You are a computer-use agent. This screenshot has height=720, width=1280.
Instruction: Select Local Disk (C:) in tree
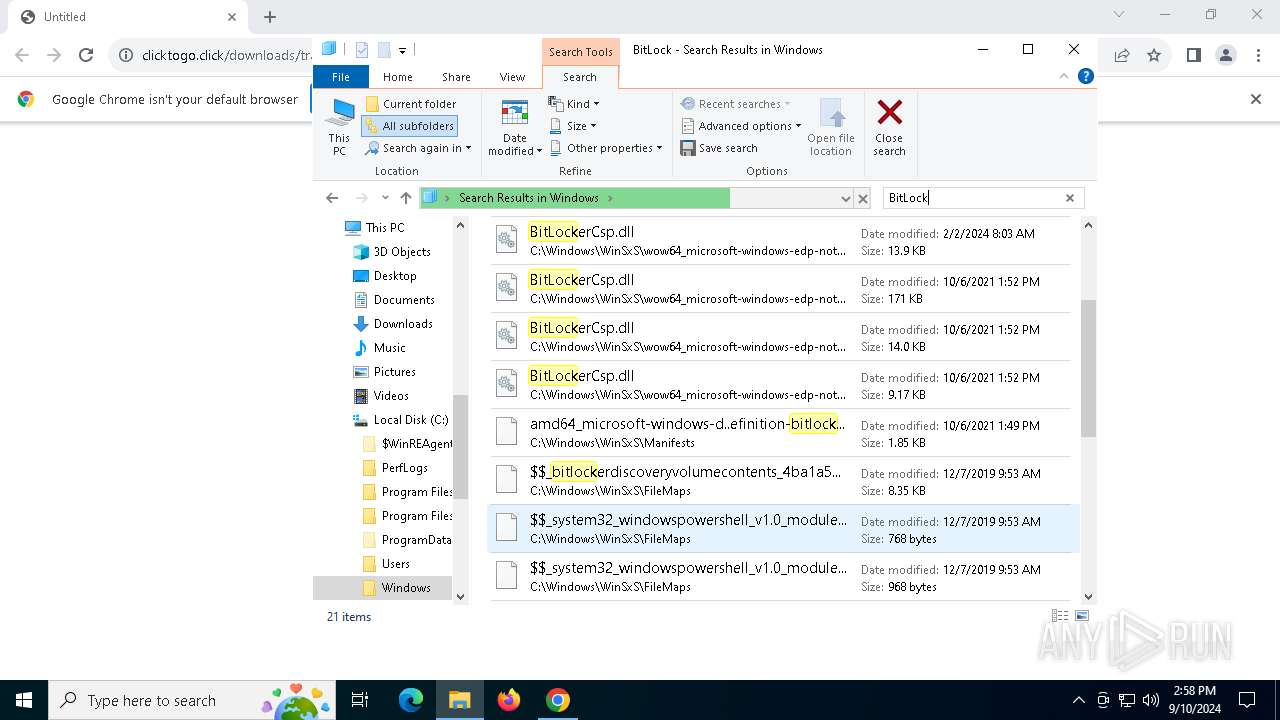pyautogui.click(x=410, y=420)
